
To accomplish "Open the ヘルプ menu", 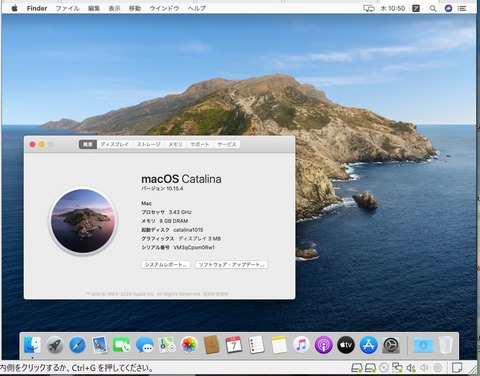I will [197, 8].
